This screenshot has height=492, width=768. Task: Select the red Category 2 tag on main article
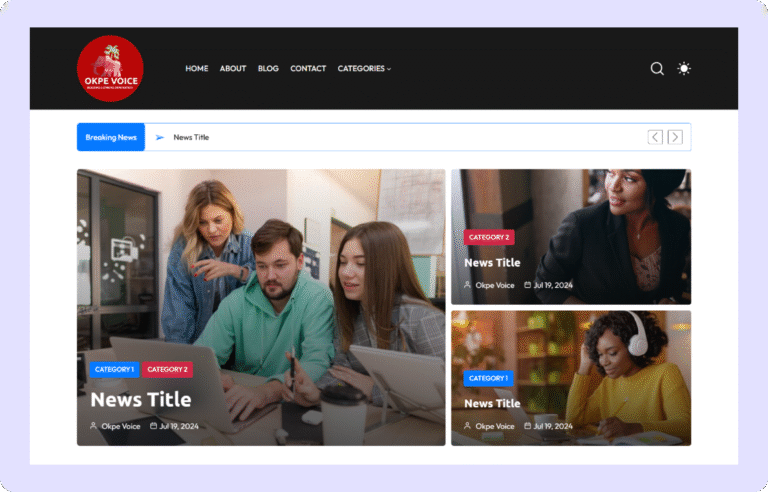(x=167, y=369)
